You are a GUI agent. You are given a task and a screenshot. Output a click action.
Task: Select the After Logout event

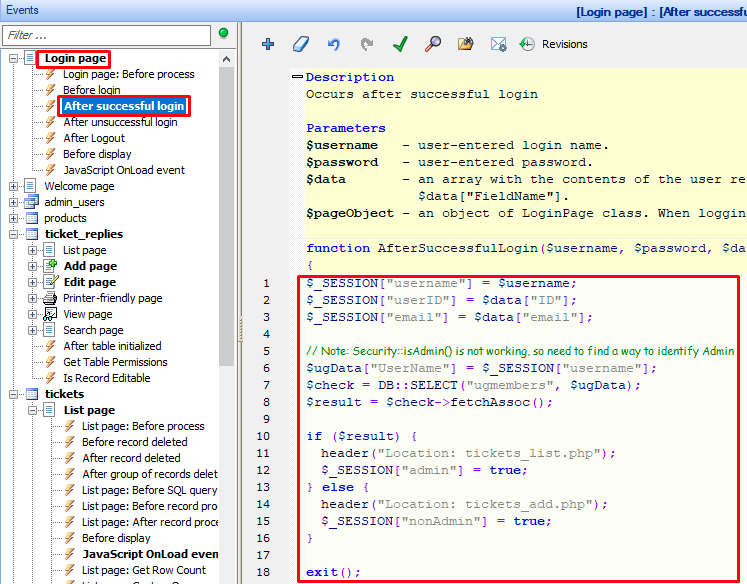click(94, 138)
